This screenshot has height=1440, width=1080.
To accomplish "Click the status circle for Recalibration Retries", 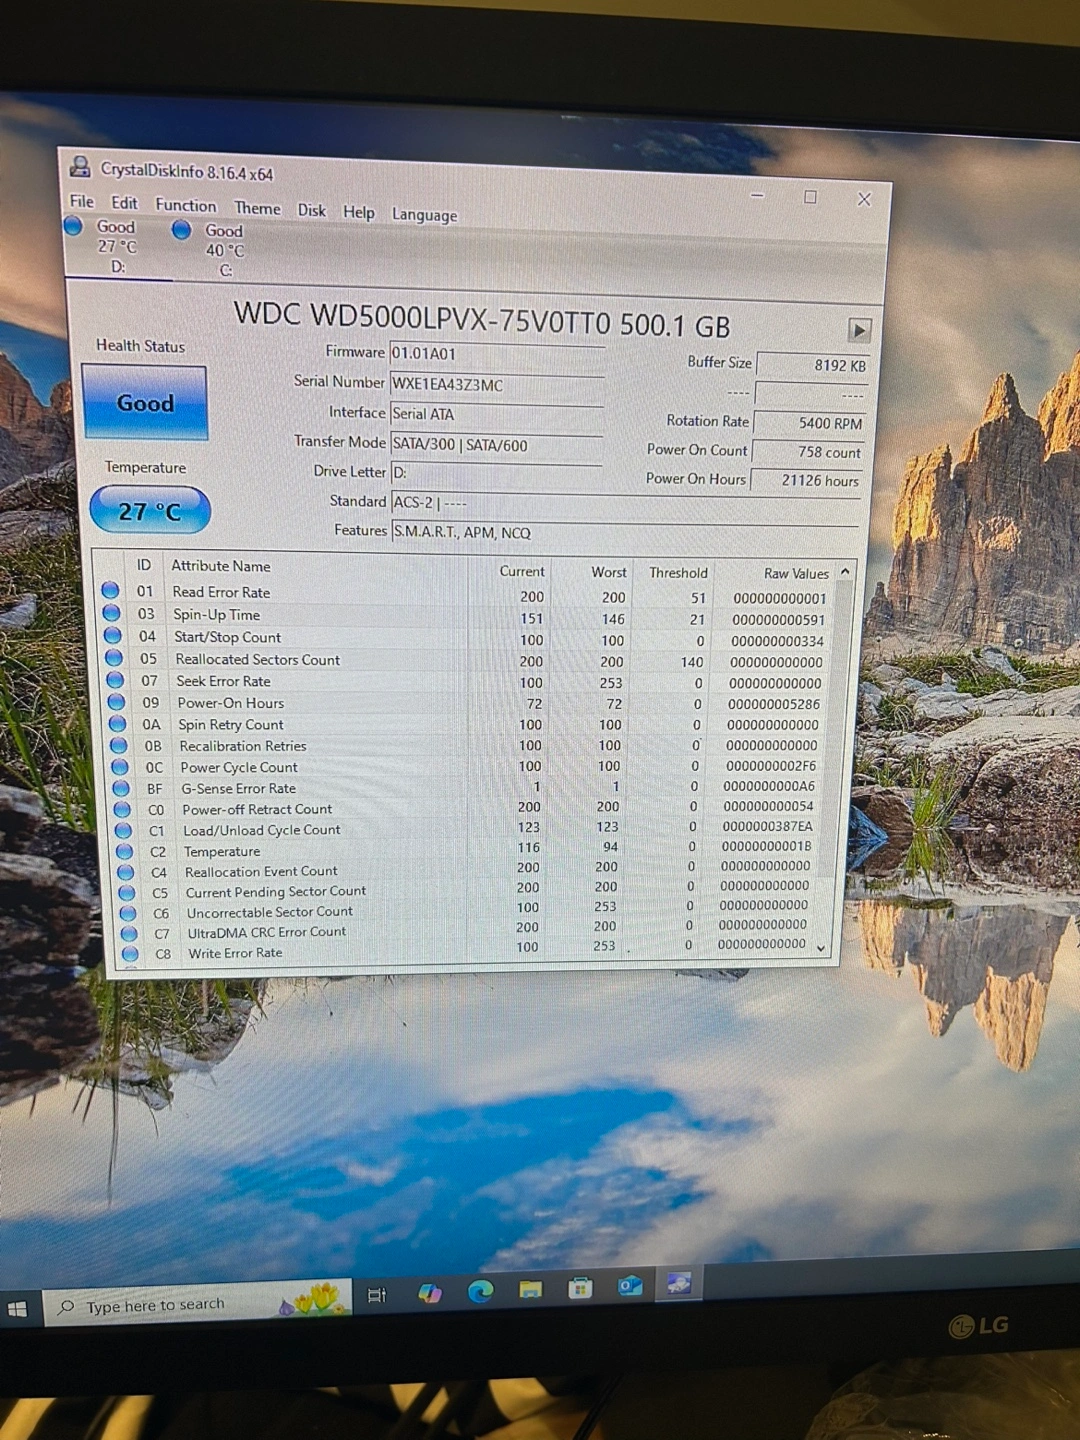I will [118, 746].
